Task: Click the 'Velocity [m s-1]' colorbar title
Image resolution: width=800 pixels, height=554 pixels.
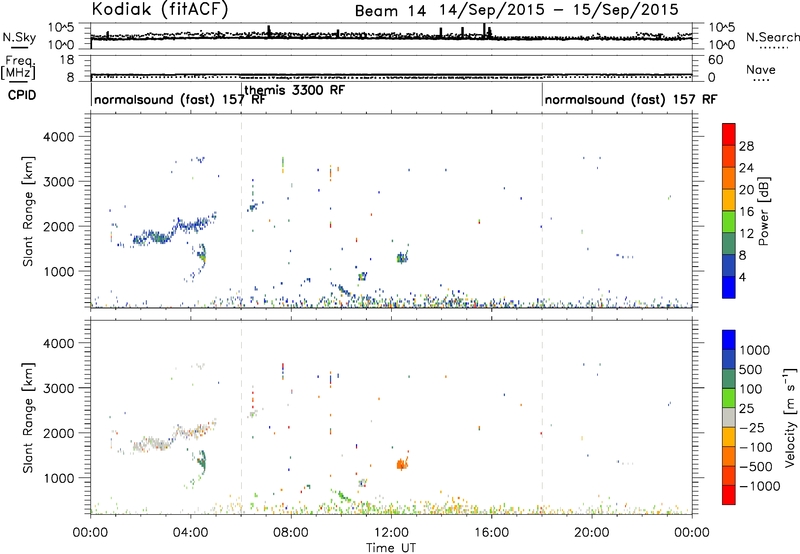Action: pos(790,417)
